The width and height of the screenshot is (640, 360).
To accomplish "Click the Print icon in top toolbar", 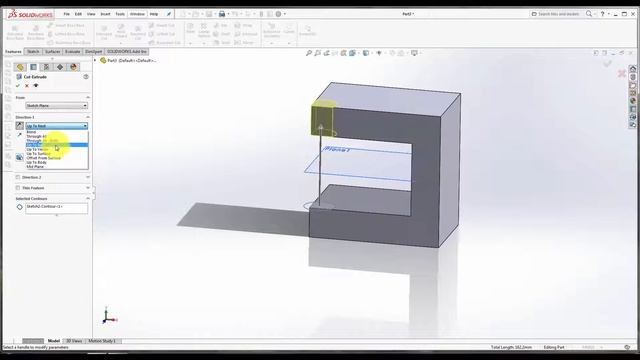I will (222, 14).
